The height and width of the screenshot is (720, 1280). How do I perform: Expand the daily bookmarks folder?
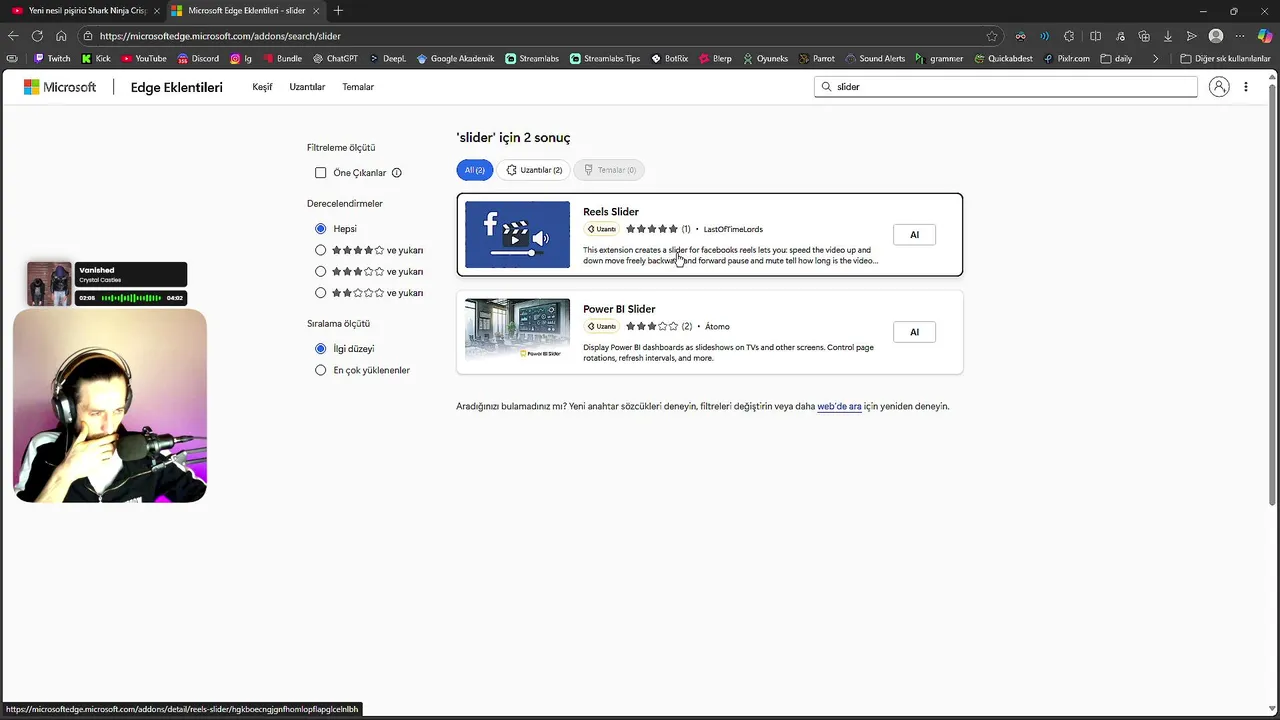(x=1116, y=59)
